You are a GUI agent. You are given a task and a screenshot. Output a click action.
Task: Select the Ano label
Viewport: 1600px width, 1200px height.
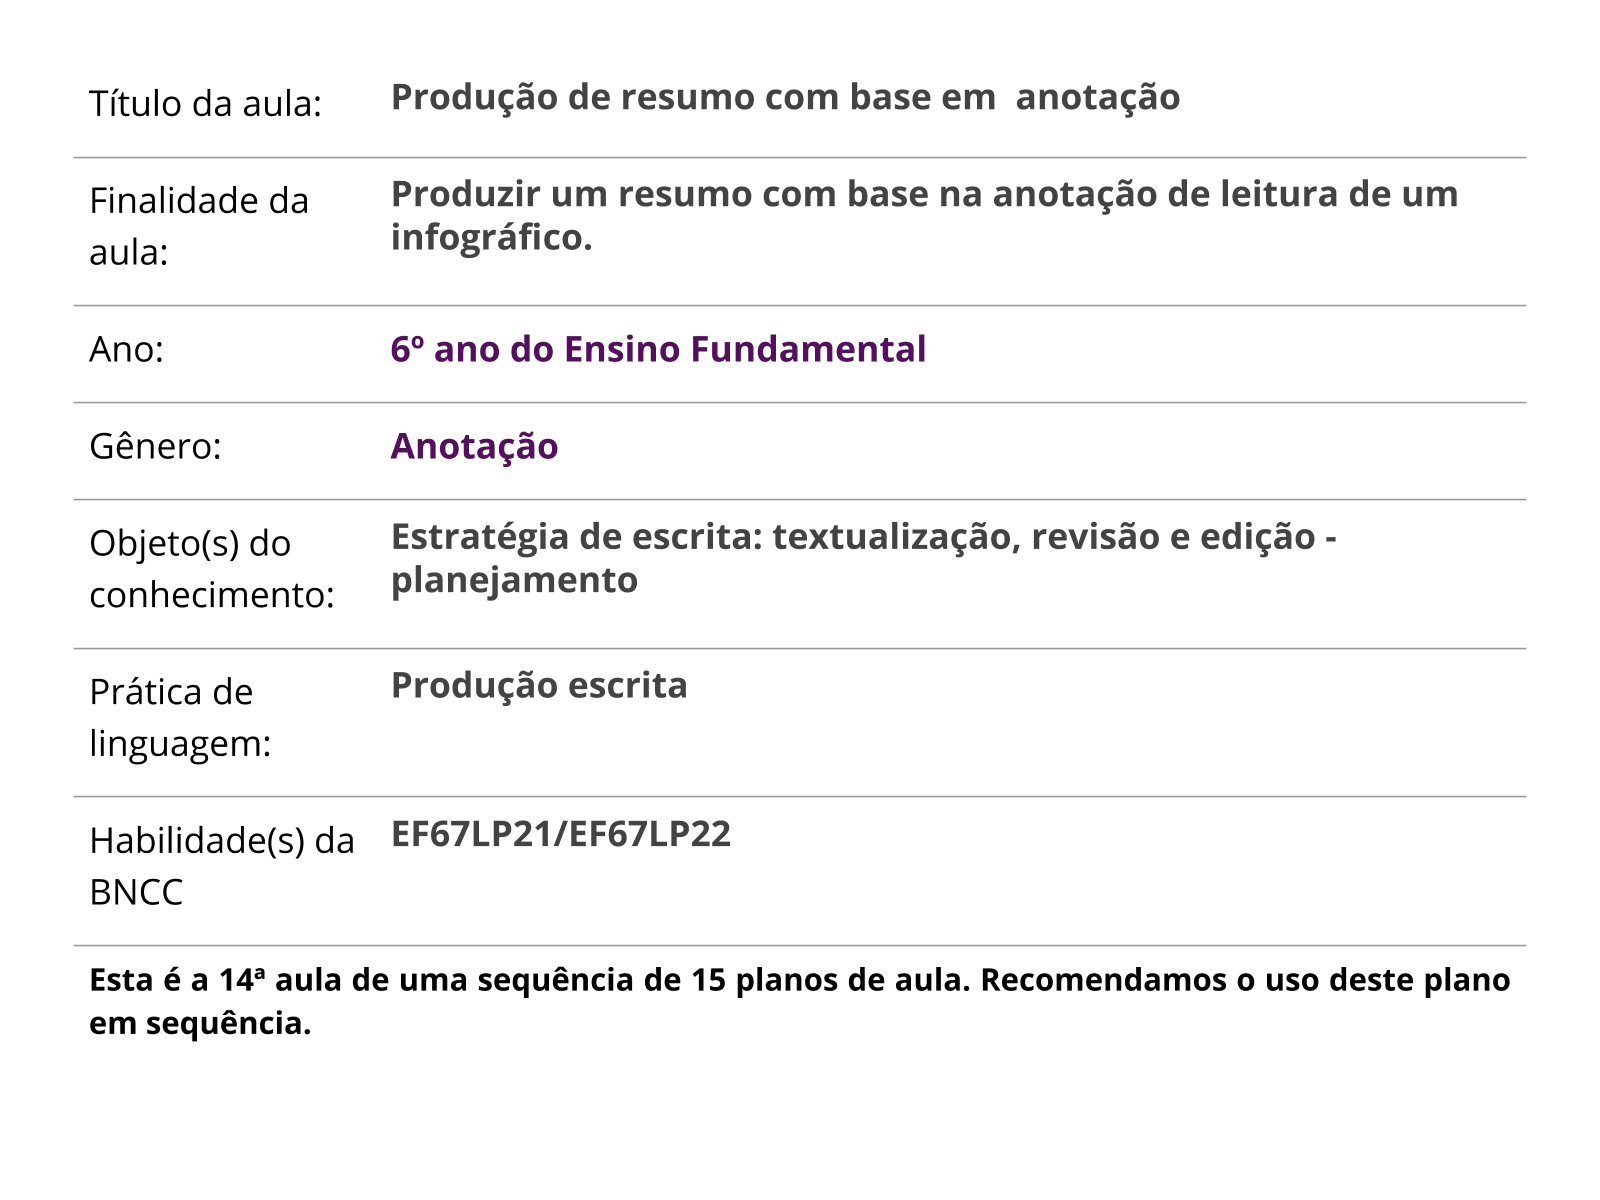(126, 349)
